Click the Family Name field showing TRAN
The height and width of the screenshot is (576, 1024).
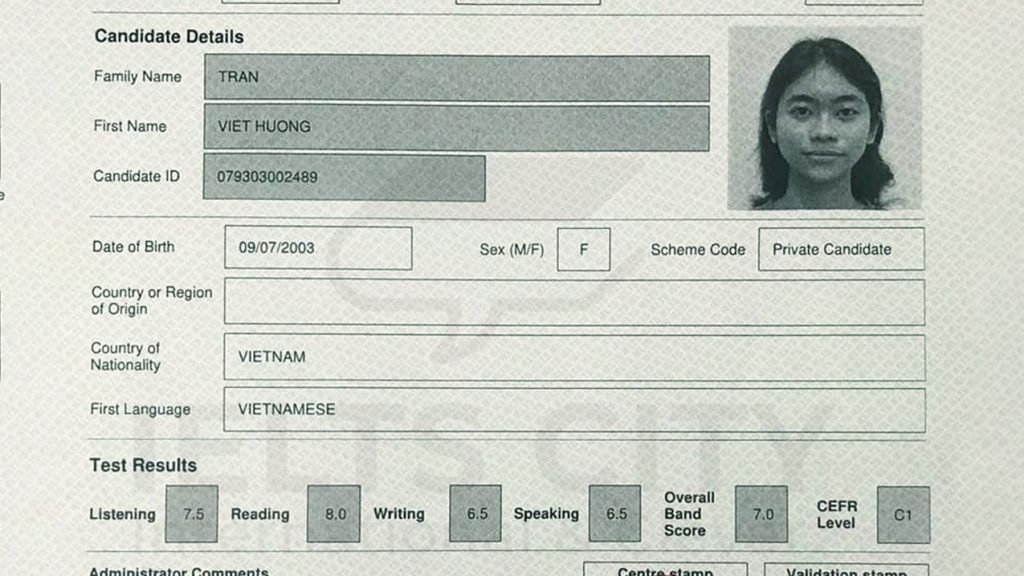coord(455,77)
